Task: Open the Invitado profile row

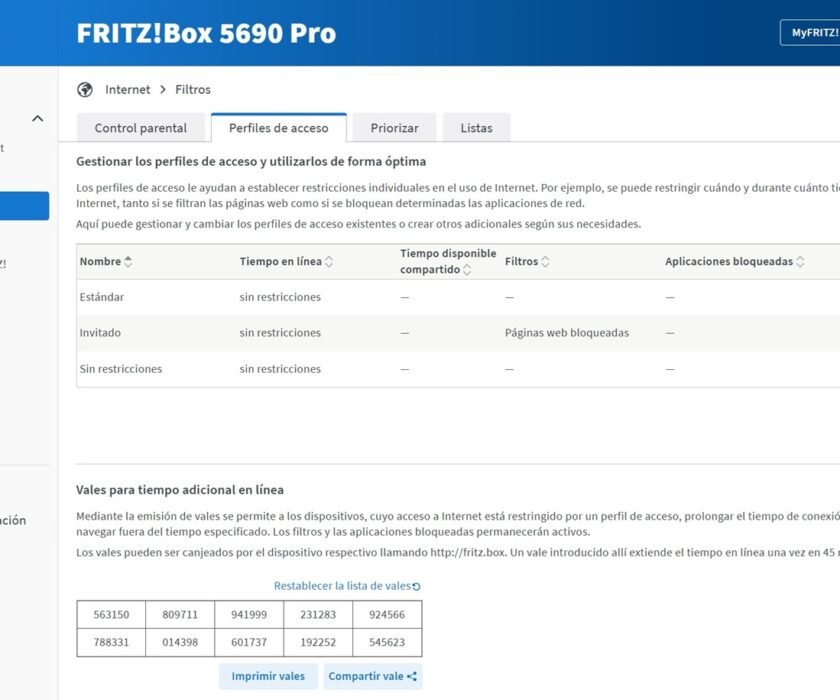Action: (100, 333)
